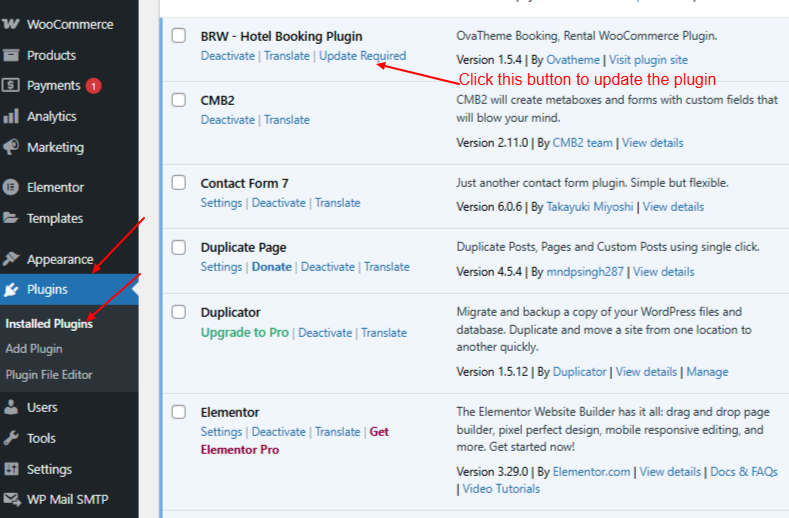
Task: Click the Appearance paintbrush icon
Action: (x=11, y=259)
